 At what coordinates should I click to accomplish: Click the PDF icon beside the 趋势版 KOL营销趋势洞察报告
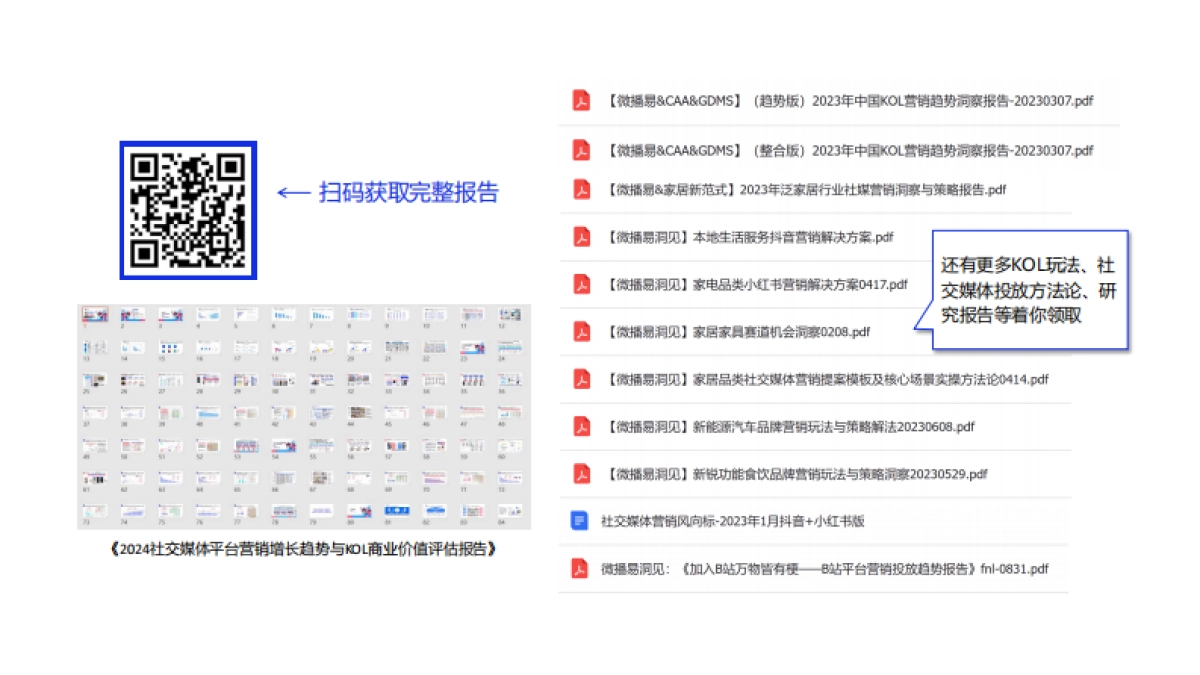[581, 100]
